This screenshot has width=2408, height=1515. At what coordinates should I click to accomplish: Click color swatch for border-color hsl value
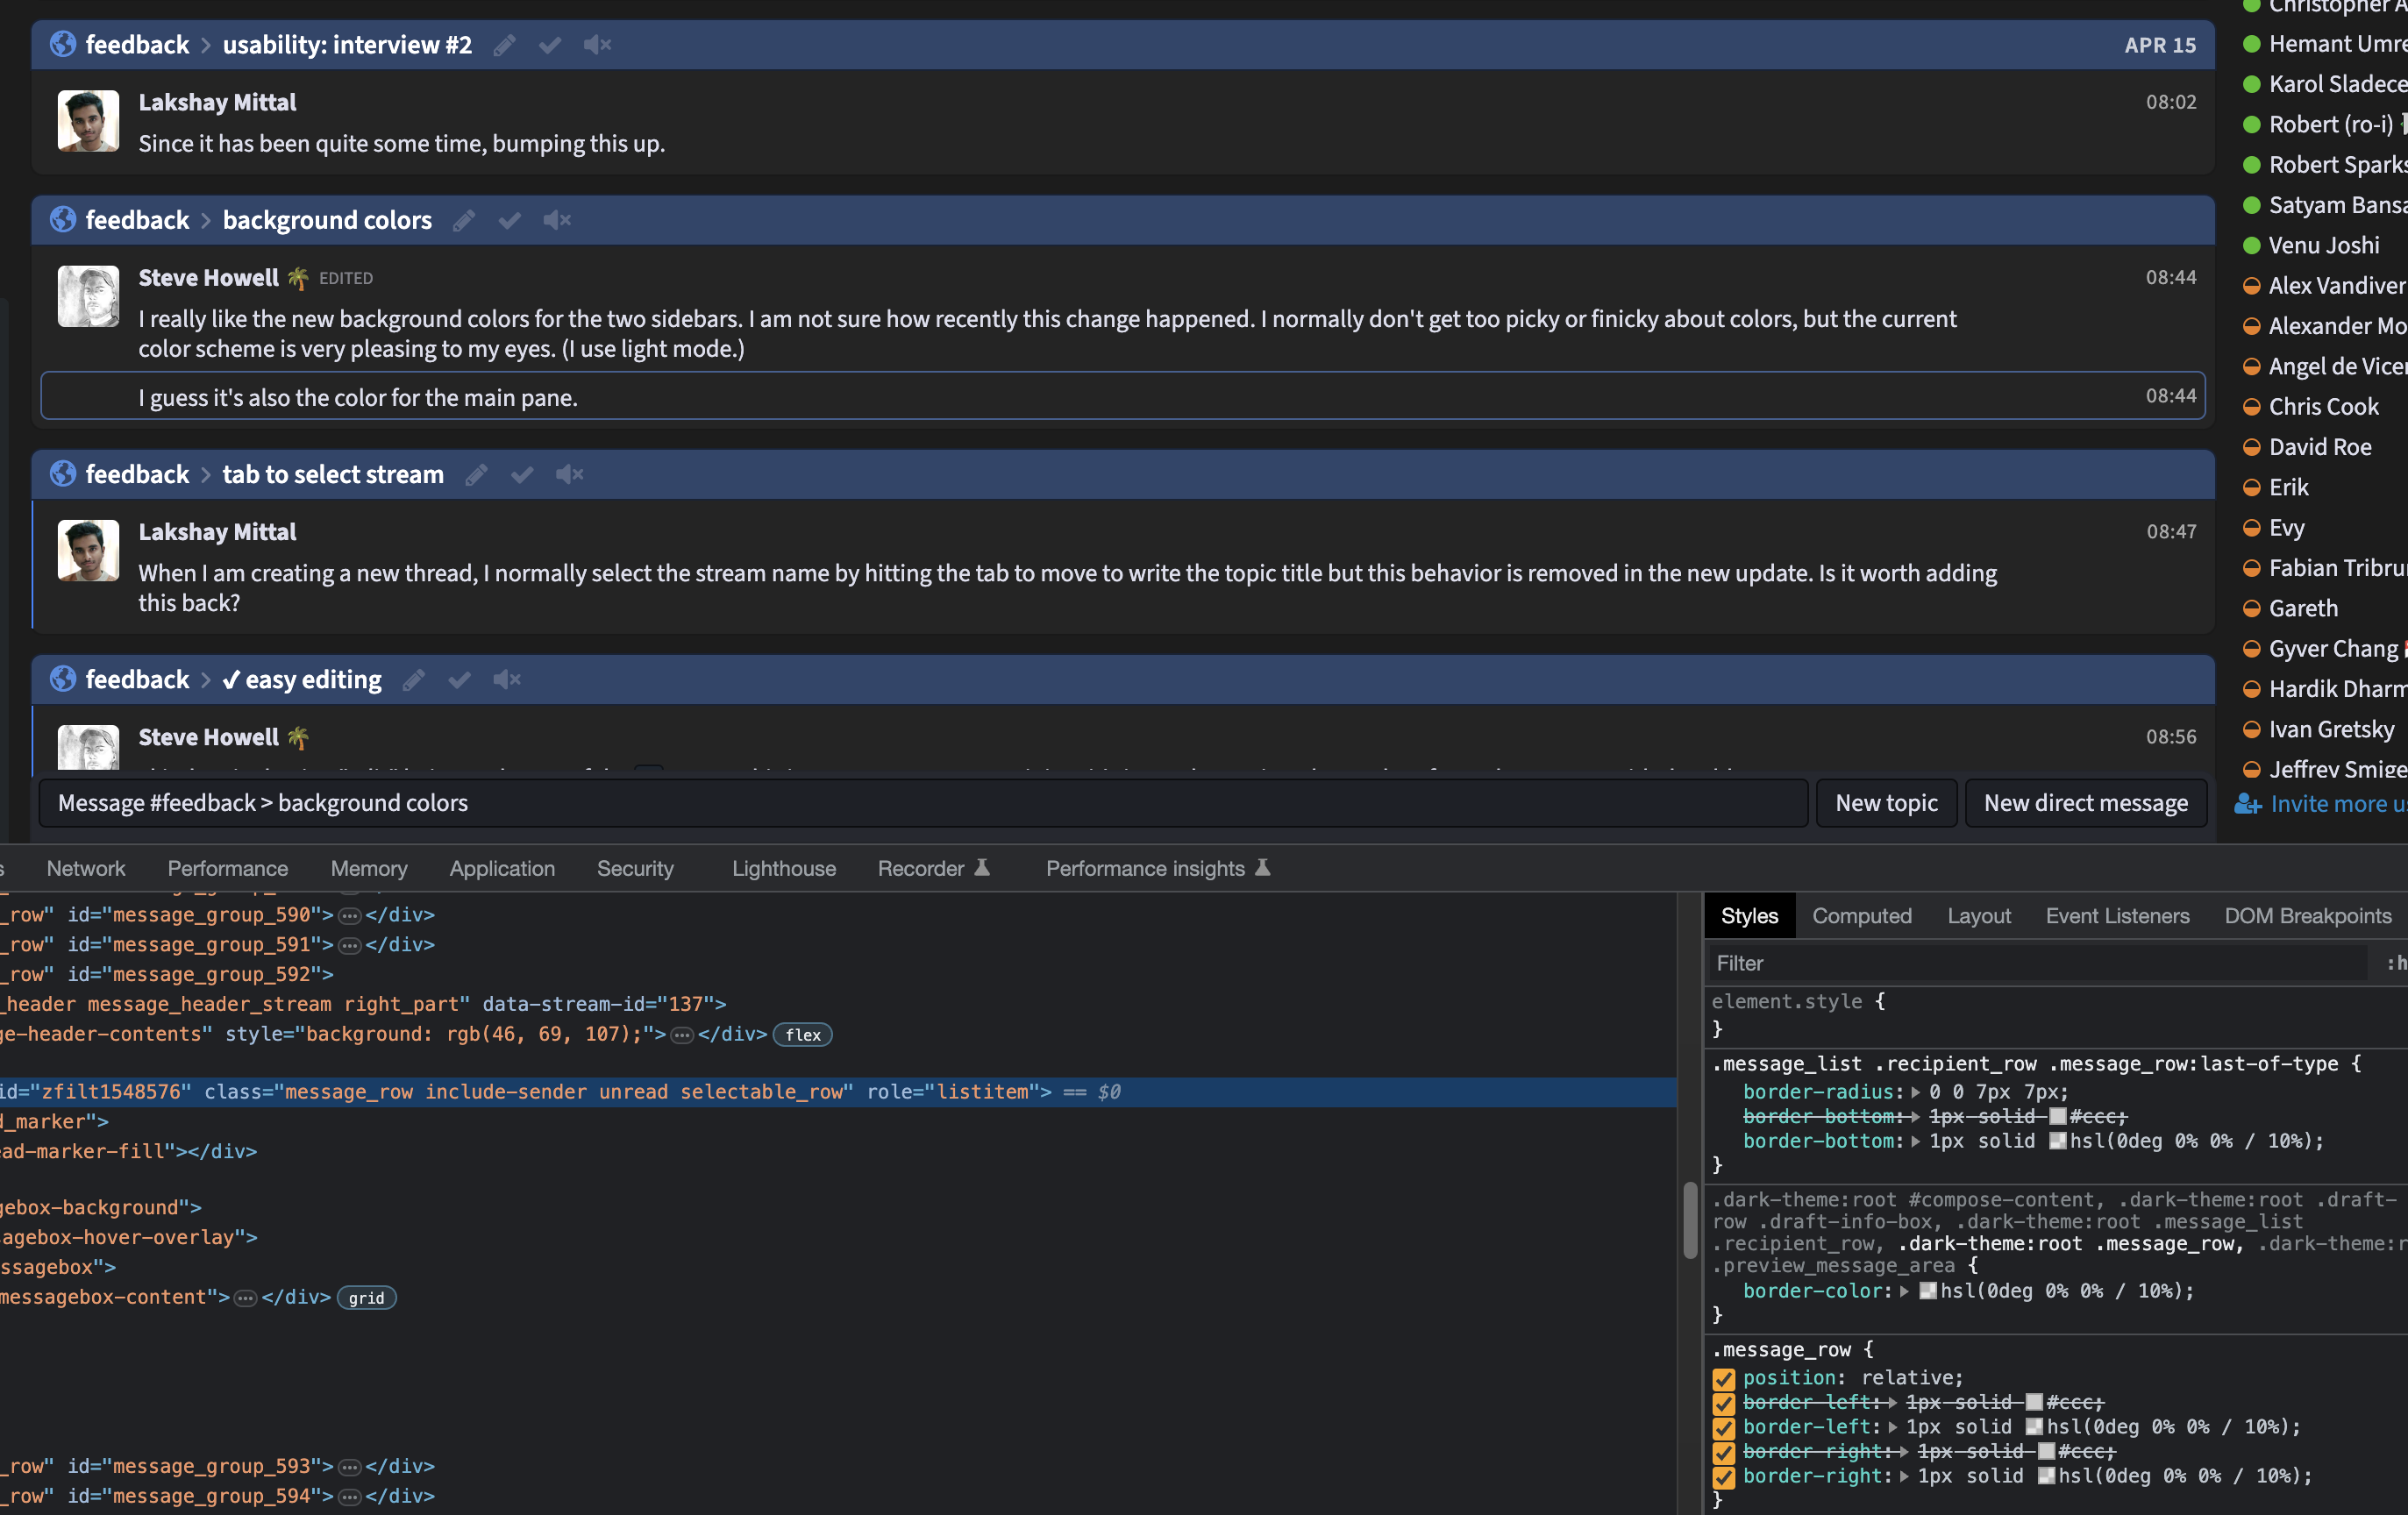click(x=1927, y=1291)
